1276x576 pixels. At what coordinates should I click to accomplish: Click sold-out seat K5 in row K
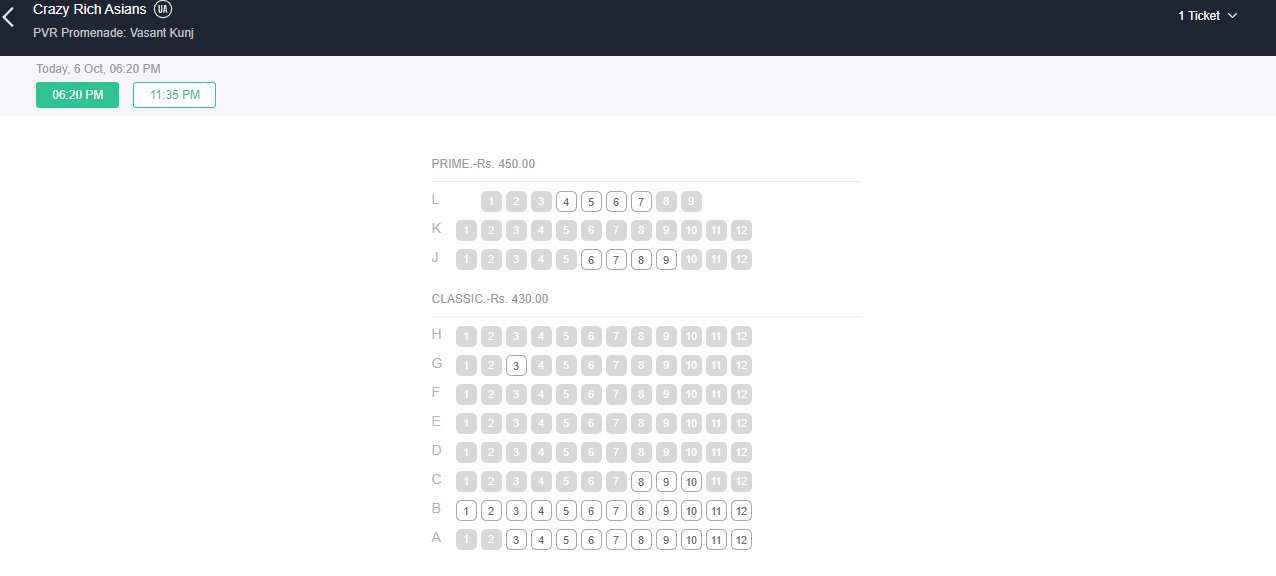(x=566, y=230)
